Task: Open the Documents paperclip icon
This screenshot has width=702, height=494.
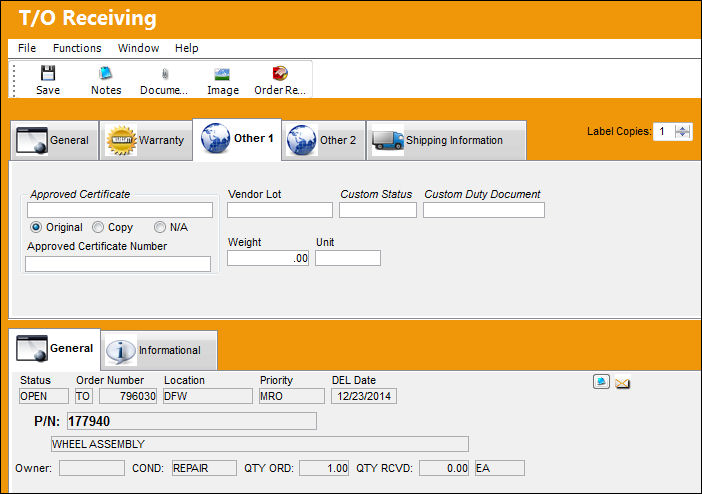Action: click(x=164, y=73)
